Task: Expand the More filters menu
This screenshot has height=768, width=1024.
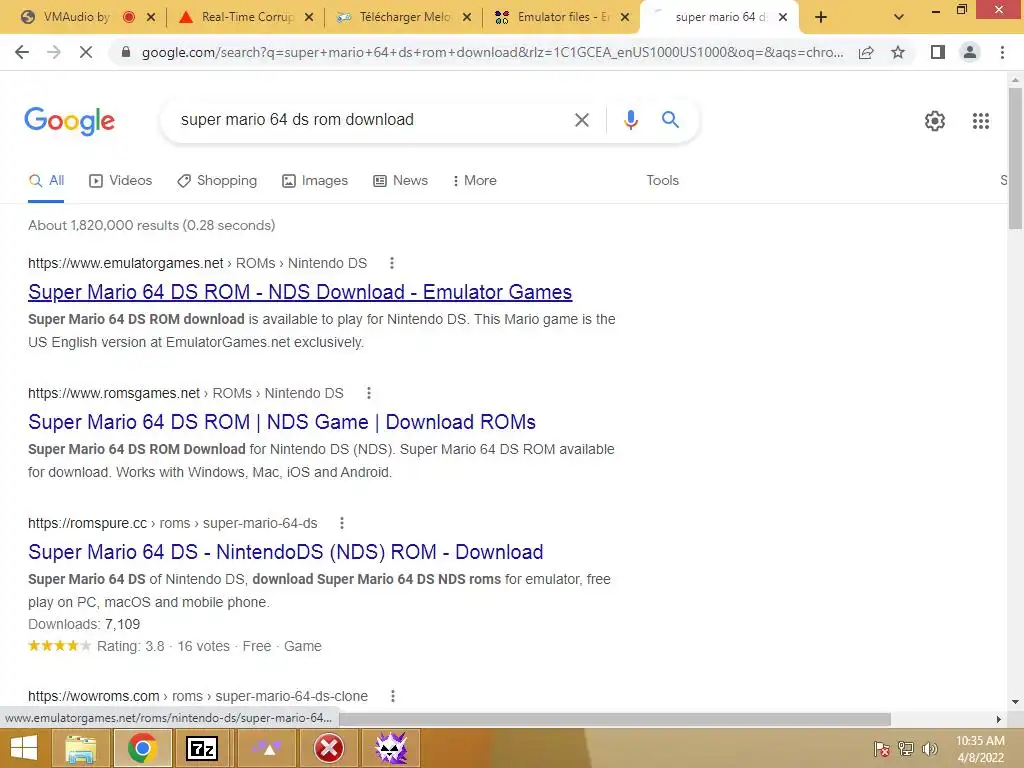Action: coord(475,181)
